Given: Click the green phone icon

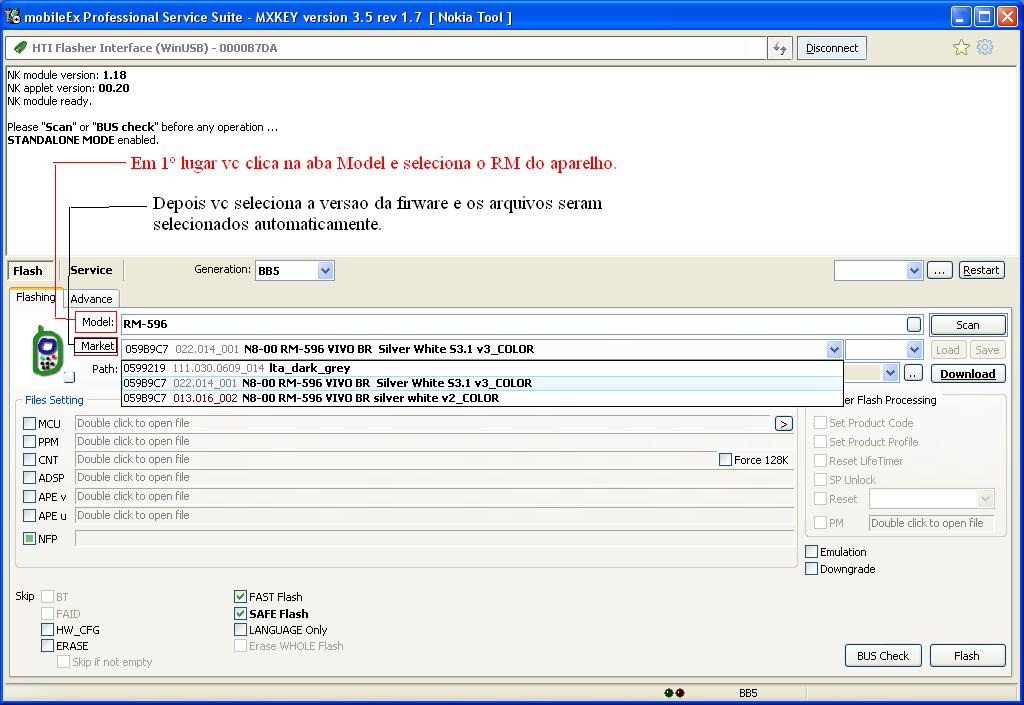Looking at the screenshot, I should [47, 350].
